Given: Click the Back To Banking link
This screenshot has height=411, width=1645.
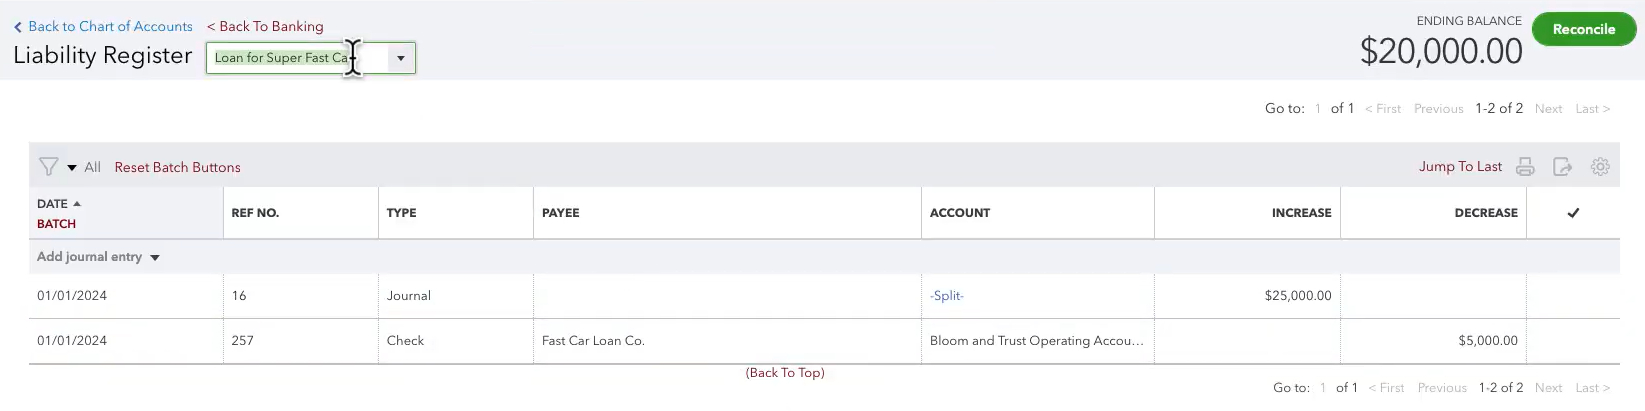Looking at the screenshot, I should [265, 26].
